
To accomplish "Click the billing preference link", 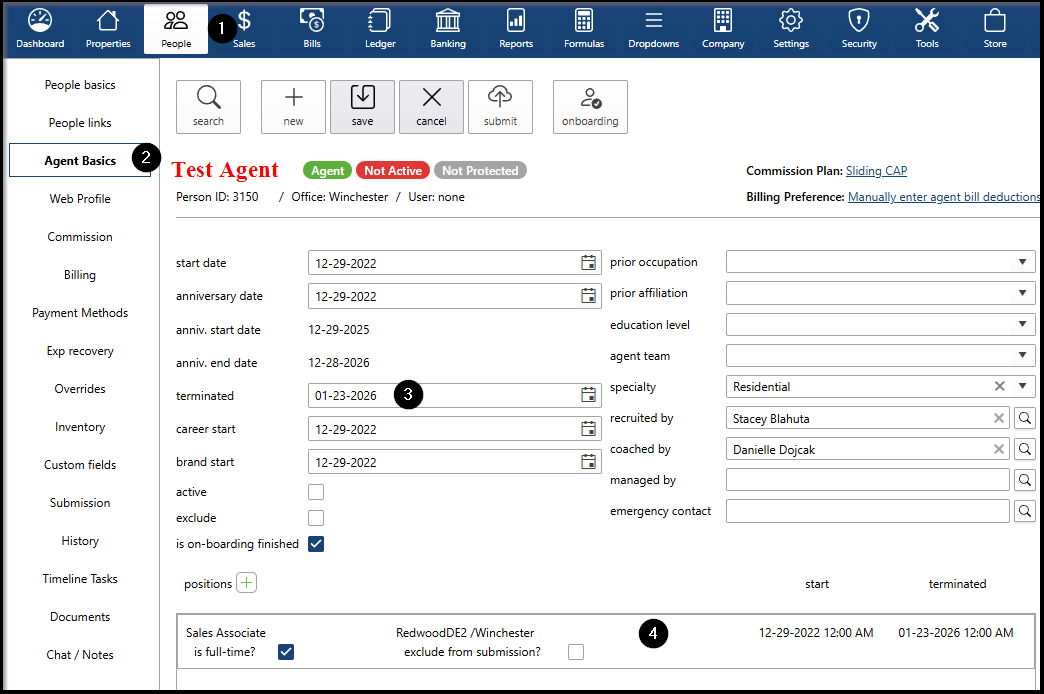I will click(x=943, y=197).
